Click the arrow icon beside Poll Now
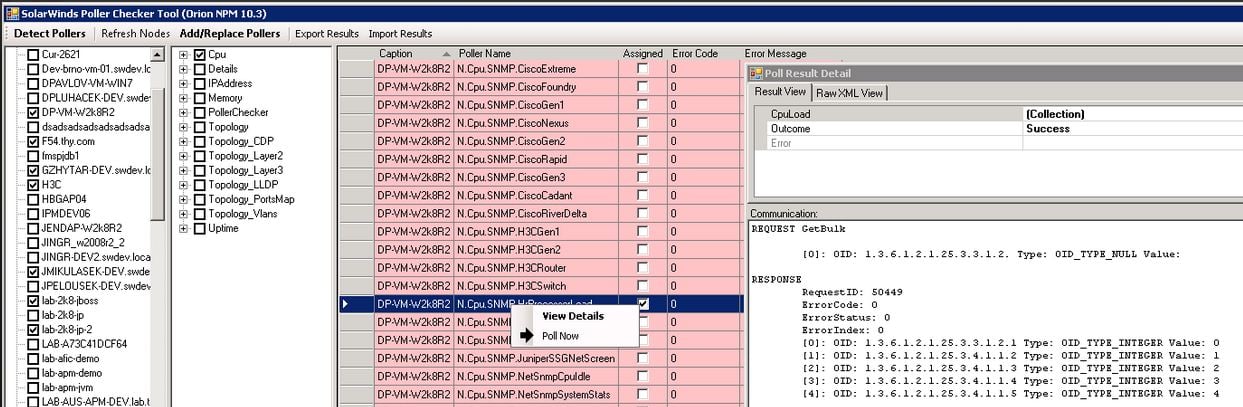1243x407 pixels. tap(525, 336)
